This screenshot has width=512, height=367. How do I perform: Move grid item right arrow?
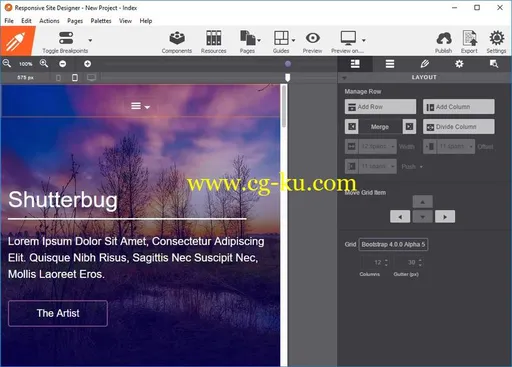click(445, 217)
